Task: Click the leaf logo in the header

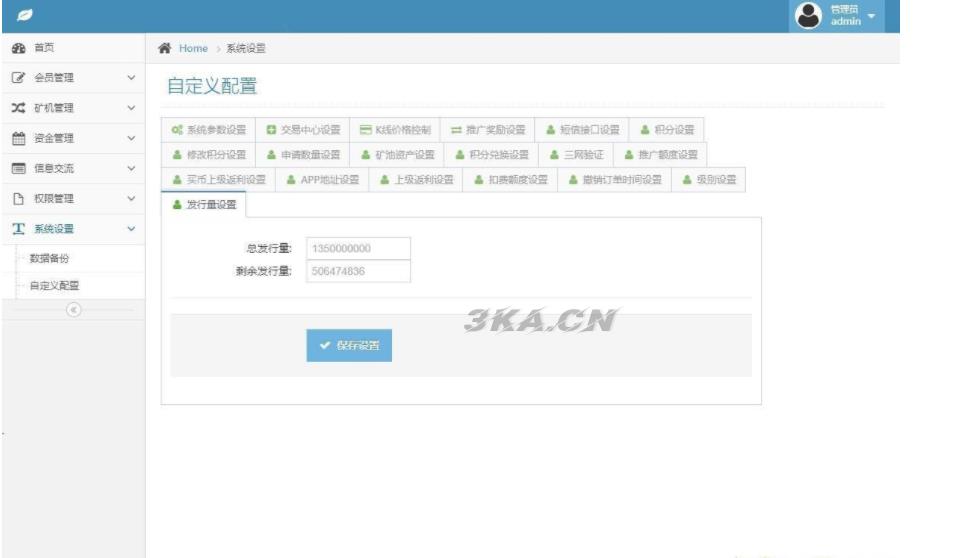Action: click(24, 15)
